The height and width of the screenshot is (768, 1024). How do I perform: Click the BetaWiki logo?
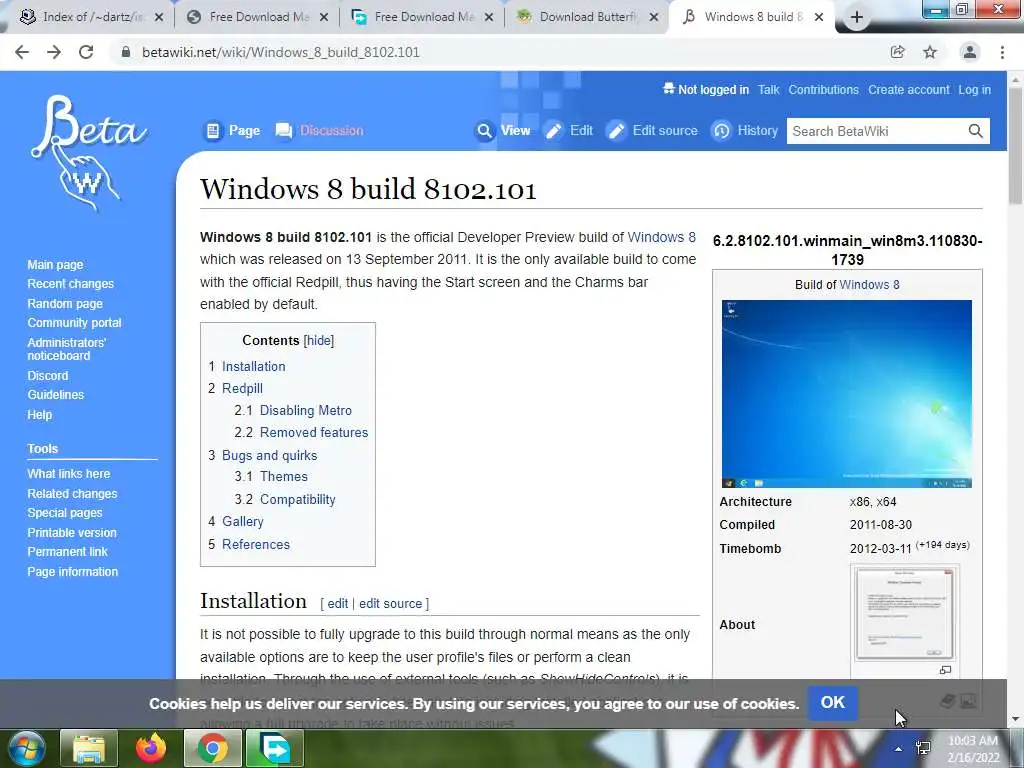[x=88, y=153]
